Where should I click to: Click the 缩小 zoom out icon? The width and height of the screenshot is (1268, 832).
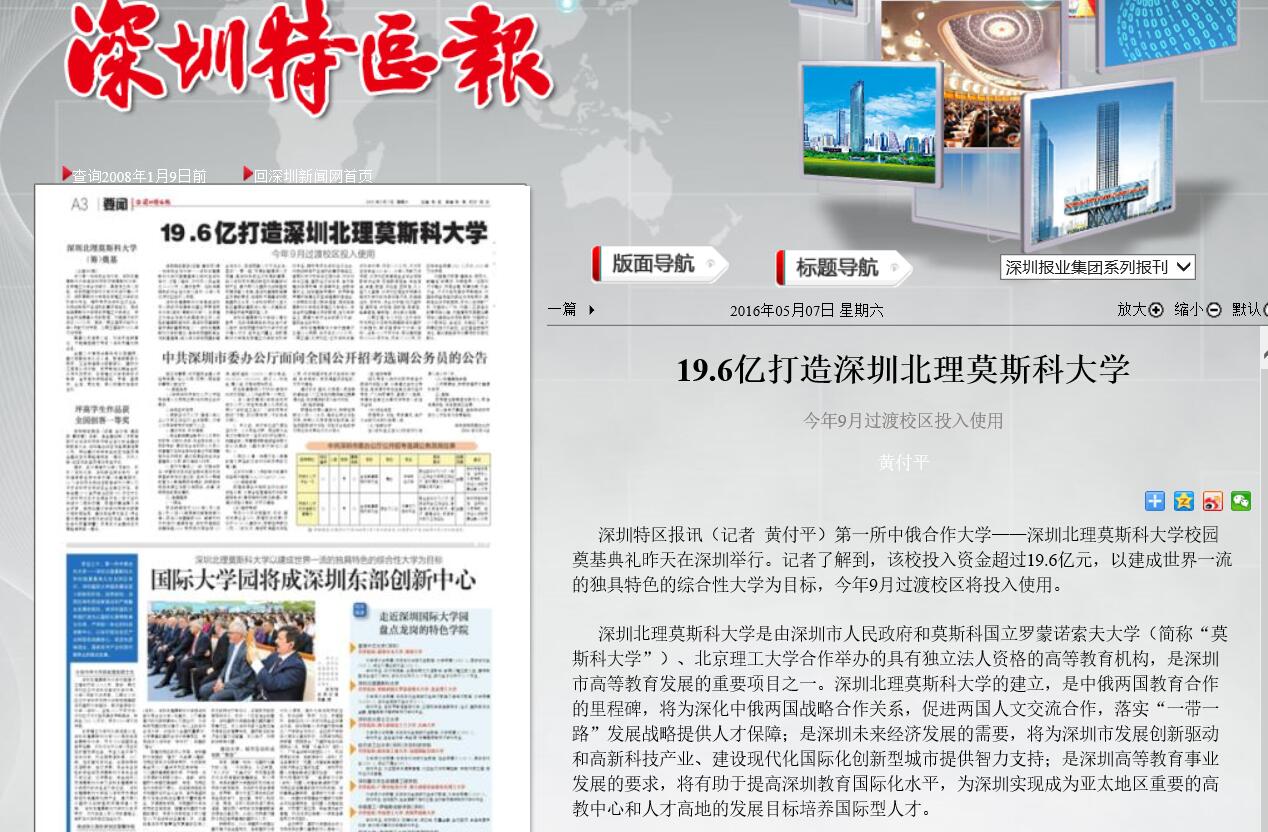[1212, 310]
